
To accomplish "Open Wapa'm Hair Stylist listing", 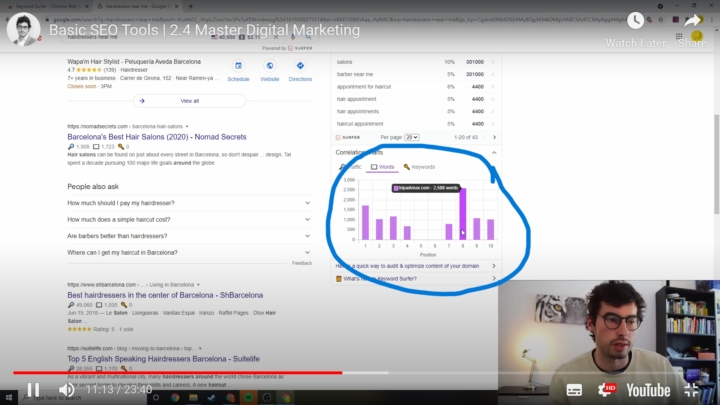I will (134, 62).
